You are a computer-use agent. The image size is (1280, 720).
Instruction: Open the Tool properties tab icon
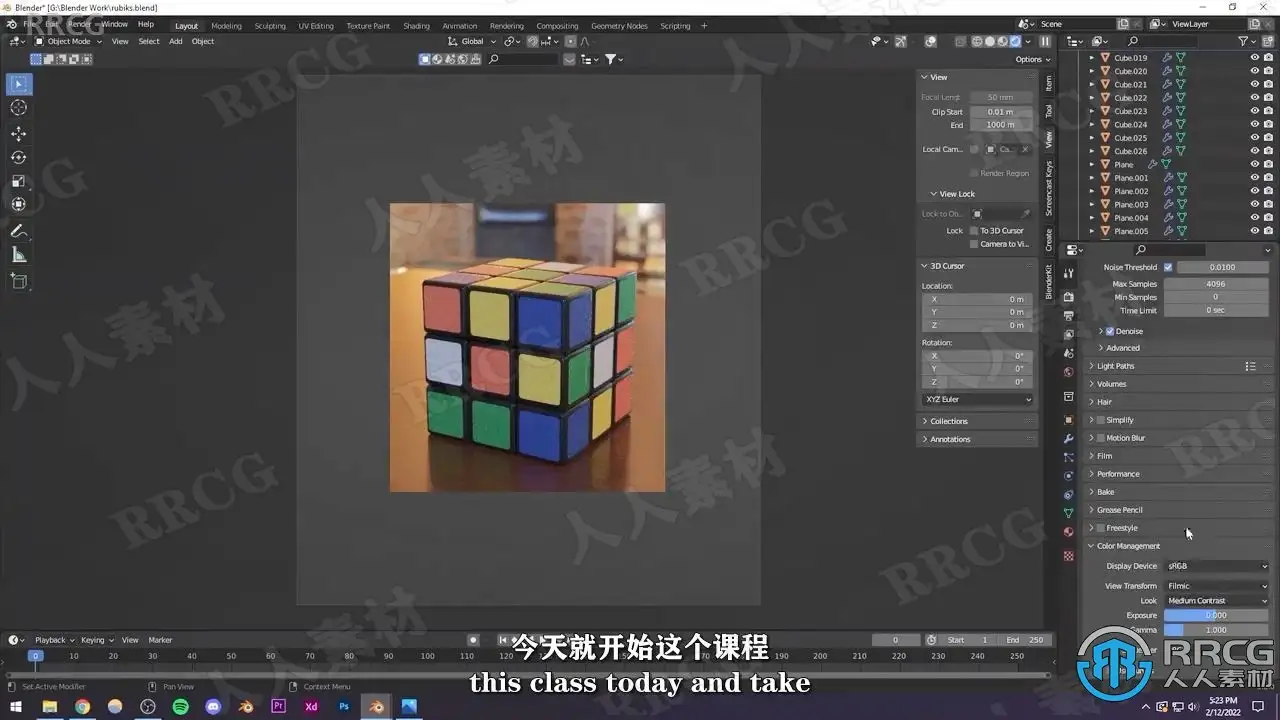click(x=1068, y=273)
